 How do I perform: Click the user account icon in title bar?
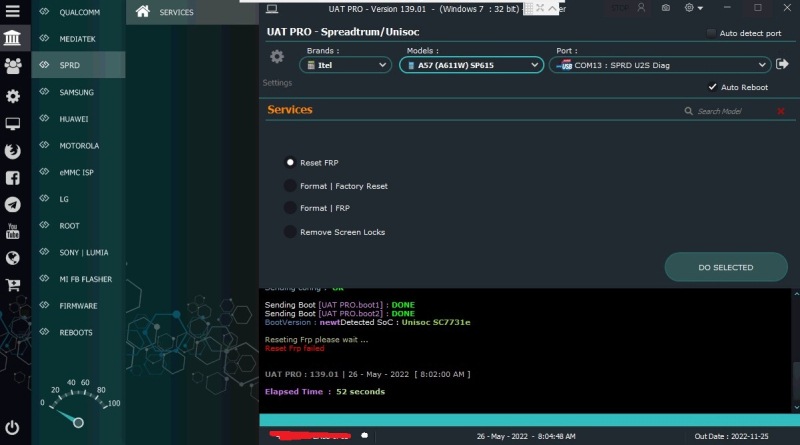pos(641,8)
